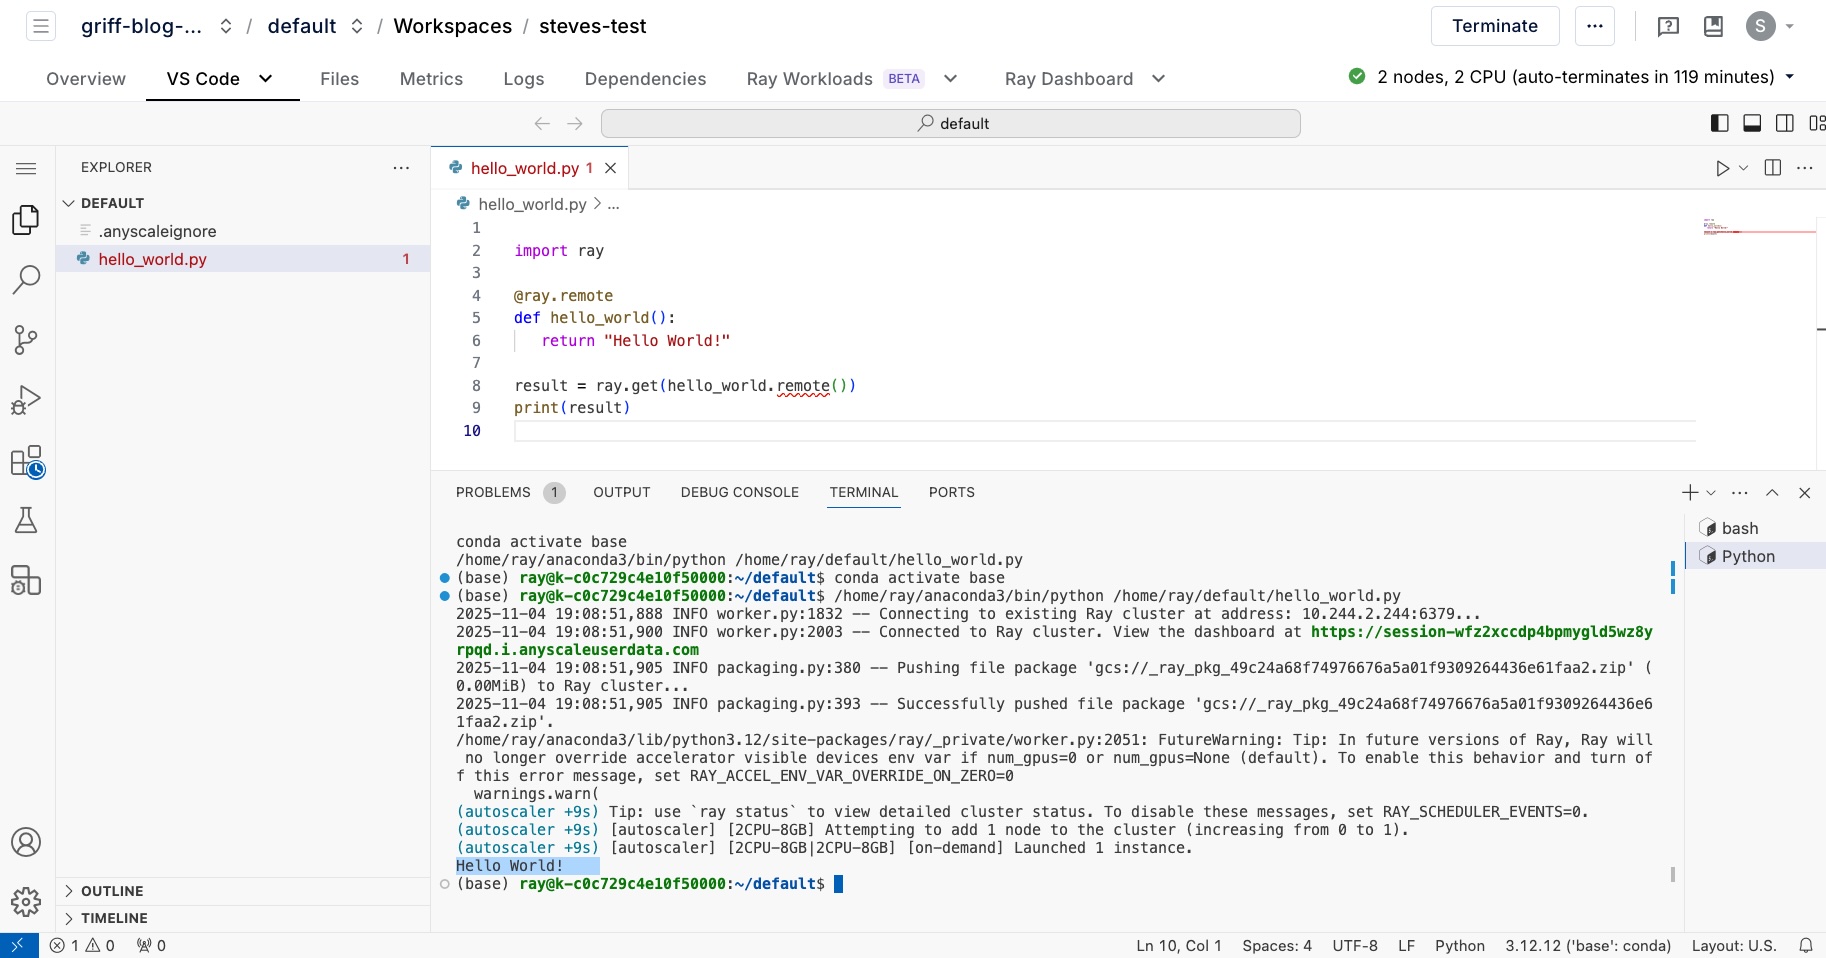The height and width of the screenshot is (958, 1826).
Task: Click the Run Python File play button
Action: (x=1722, y=168)
